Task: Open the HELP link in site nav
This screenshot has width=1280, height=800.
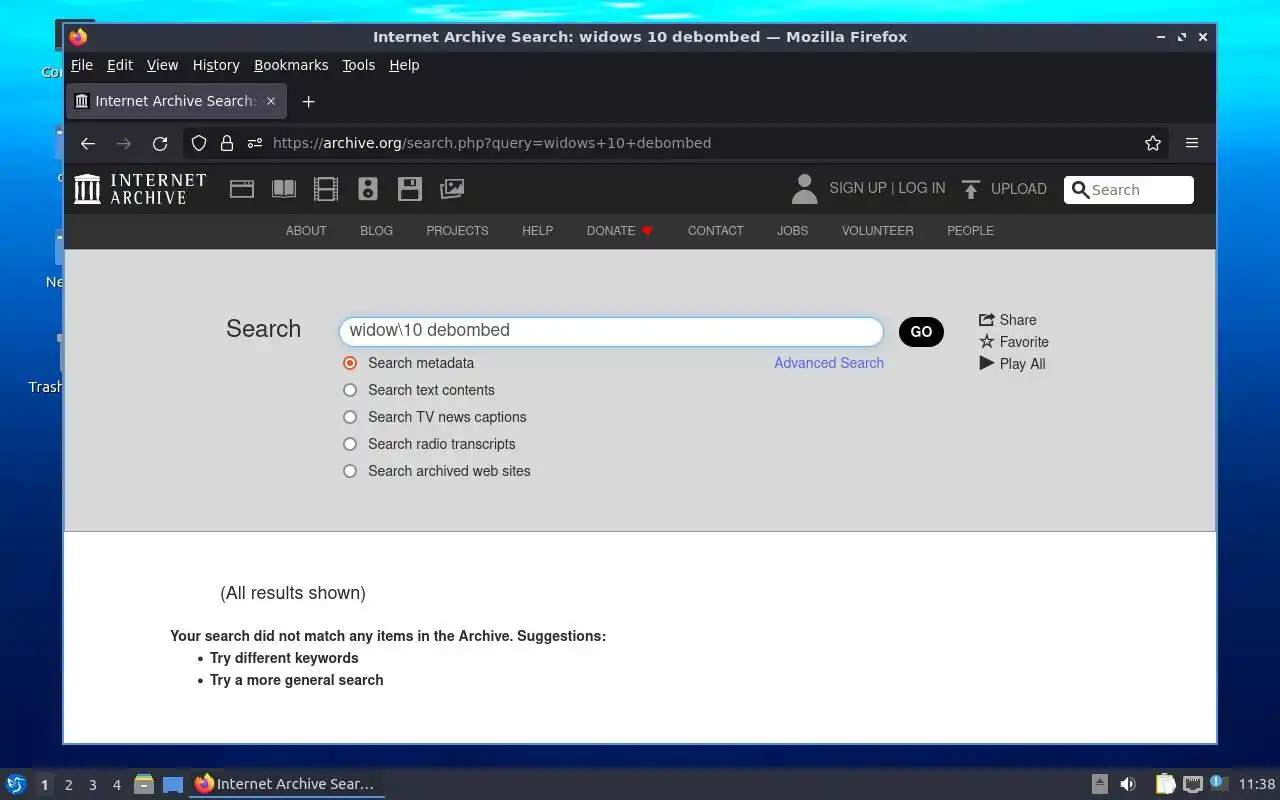Action: coord(537,231)
